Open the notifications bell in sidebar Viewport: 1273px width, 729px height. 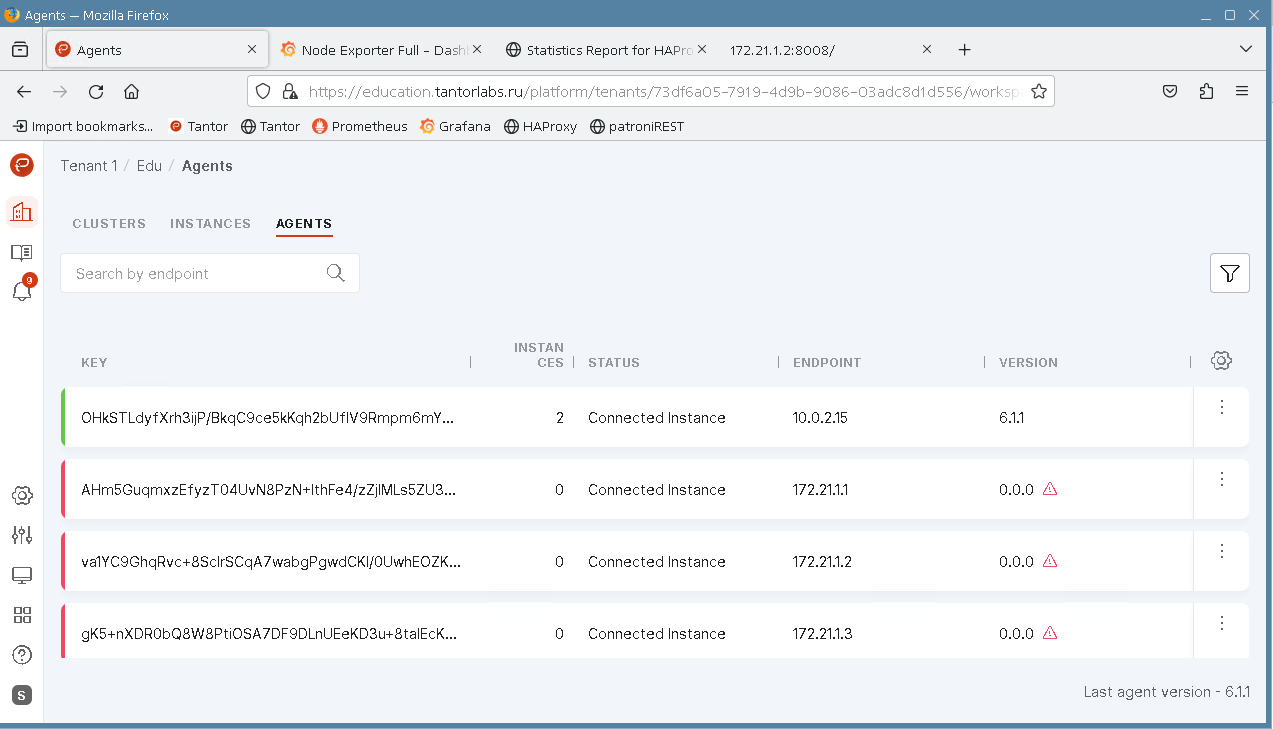21,291
